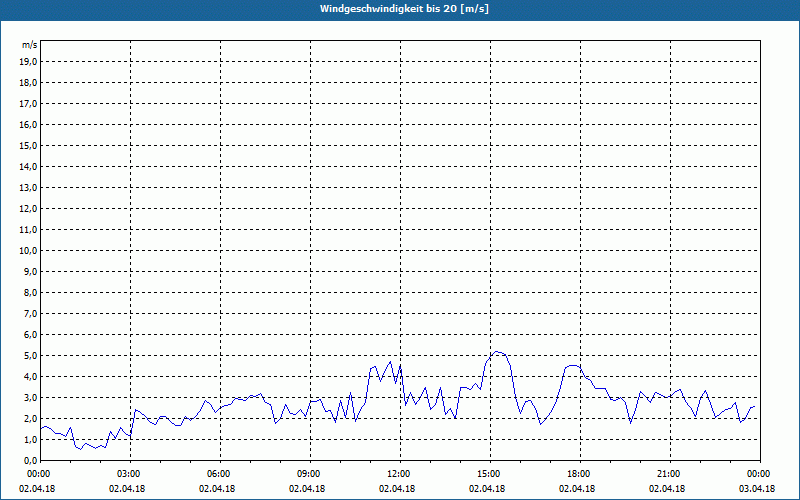
Task: Click the '0,0' y-axis label
Action: pyautogui.click(x=30, y=460)
